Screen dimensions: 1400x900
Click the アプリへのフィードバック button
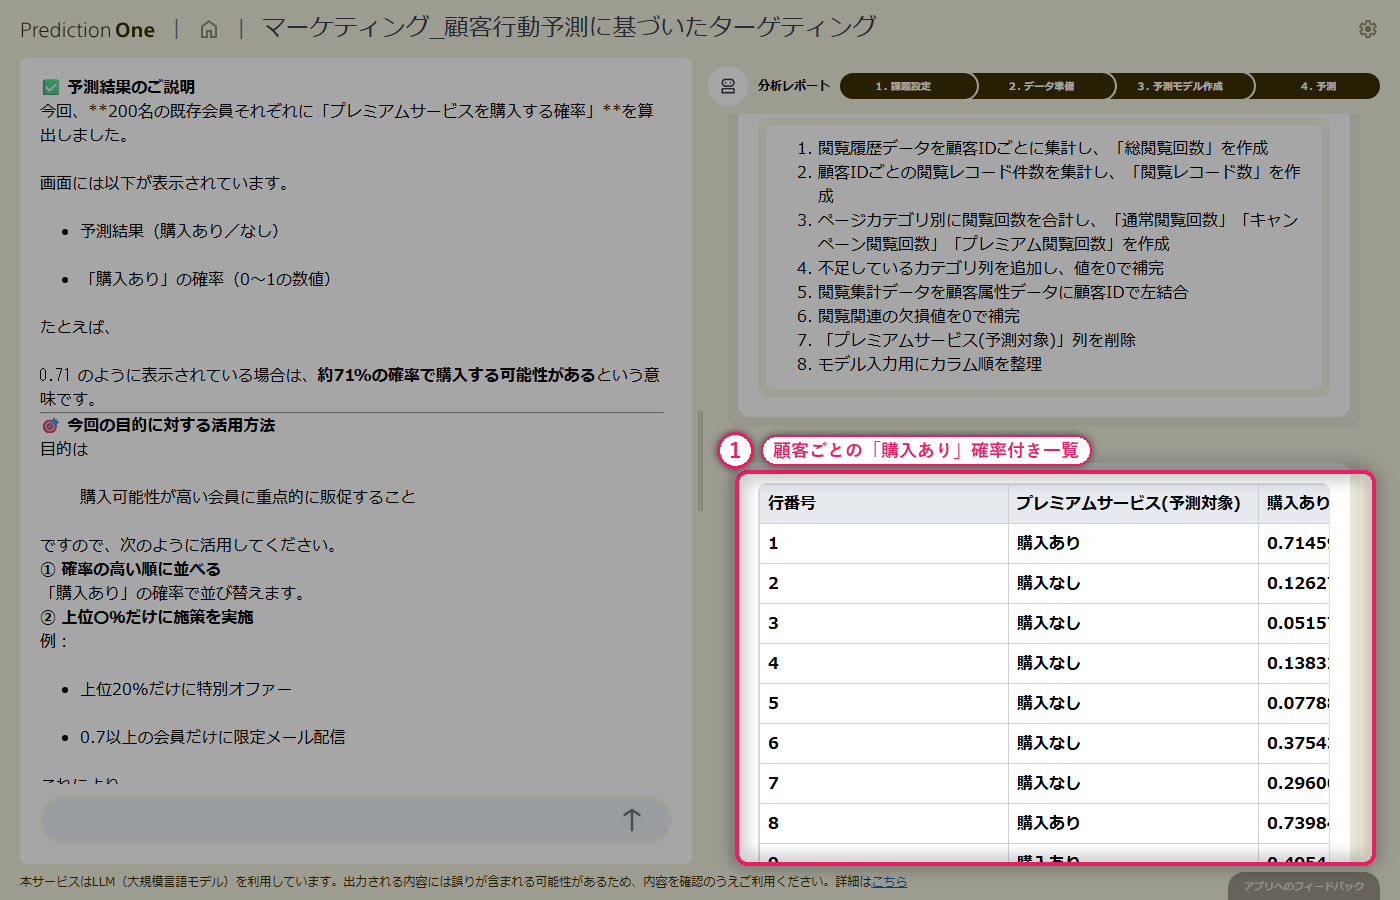[1304, 886]
